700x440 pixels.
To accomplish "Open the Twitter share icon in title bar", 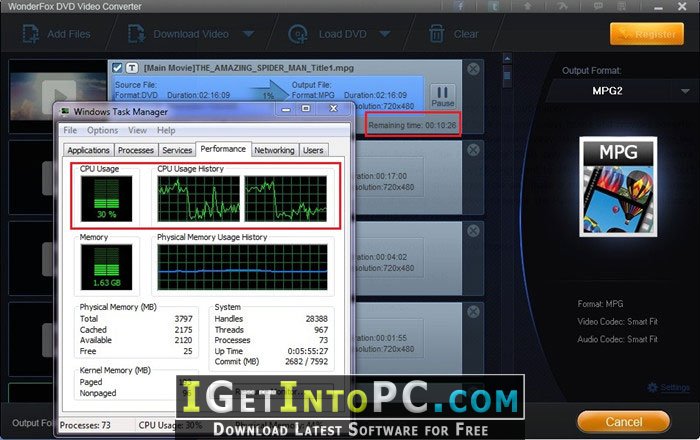I will click(x=493, y=6).
